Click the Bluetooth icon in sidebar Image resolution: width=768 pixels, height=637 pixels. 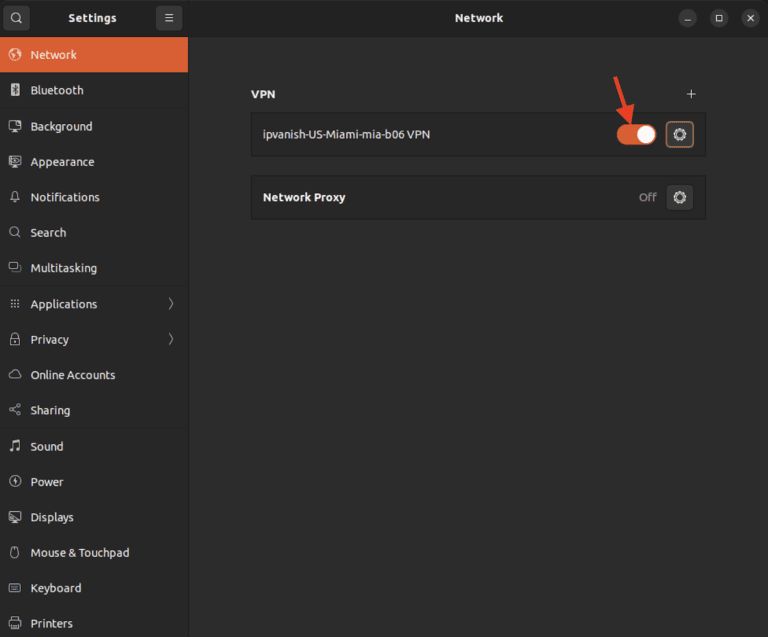[15, 90]
